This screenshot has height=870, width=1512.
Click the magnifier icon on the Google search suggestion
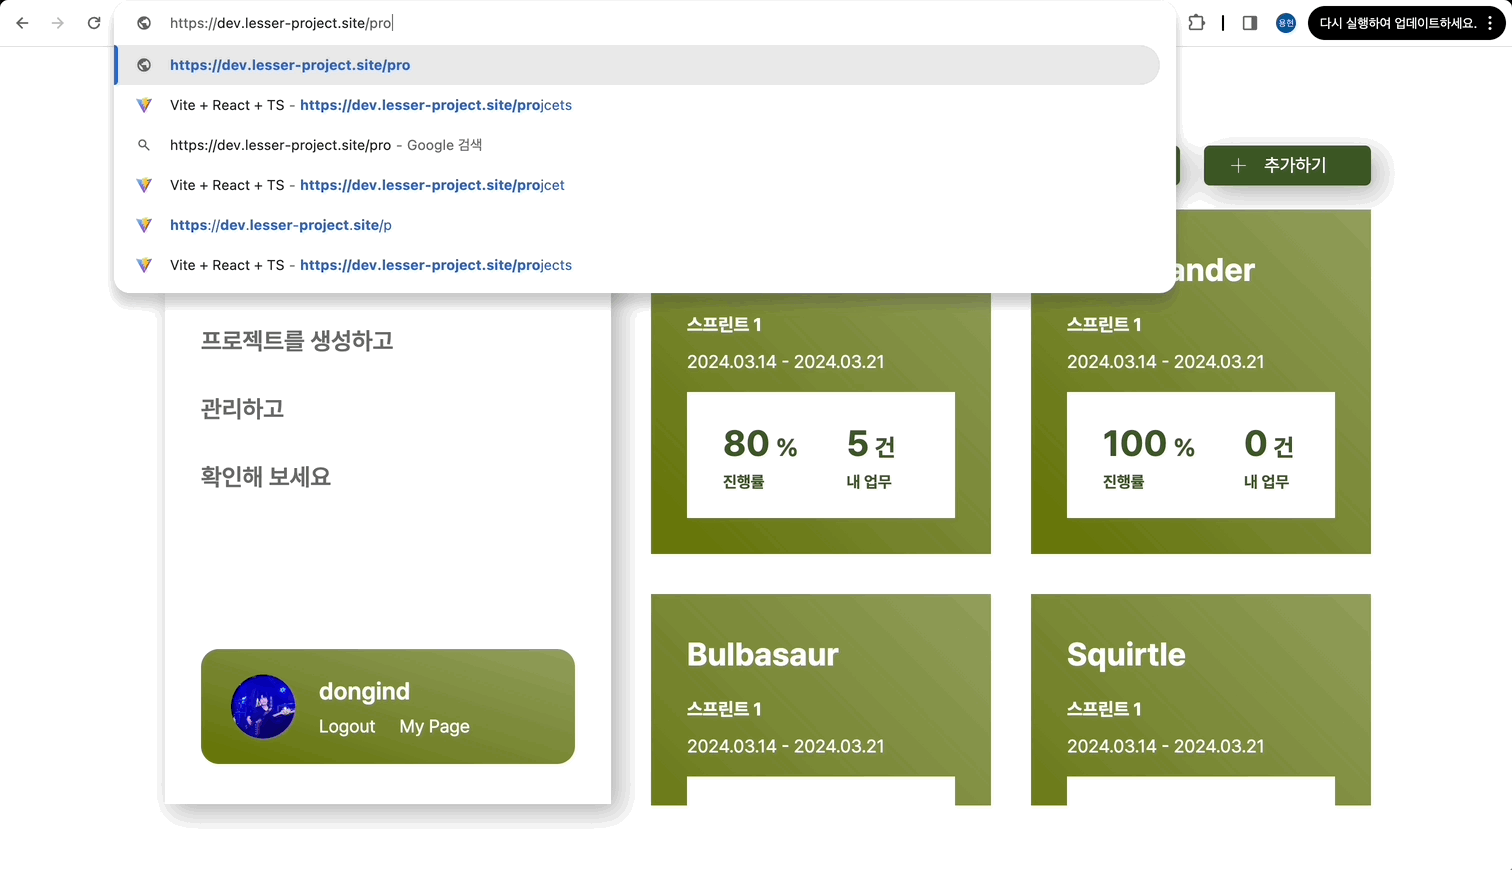tap(144, 145)
